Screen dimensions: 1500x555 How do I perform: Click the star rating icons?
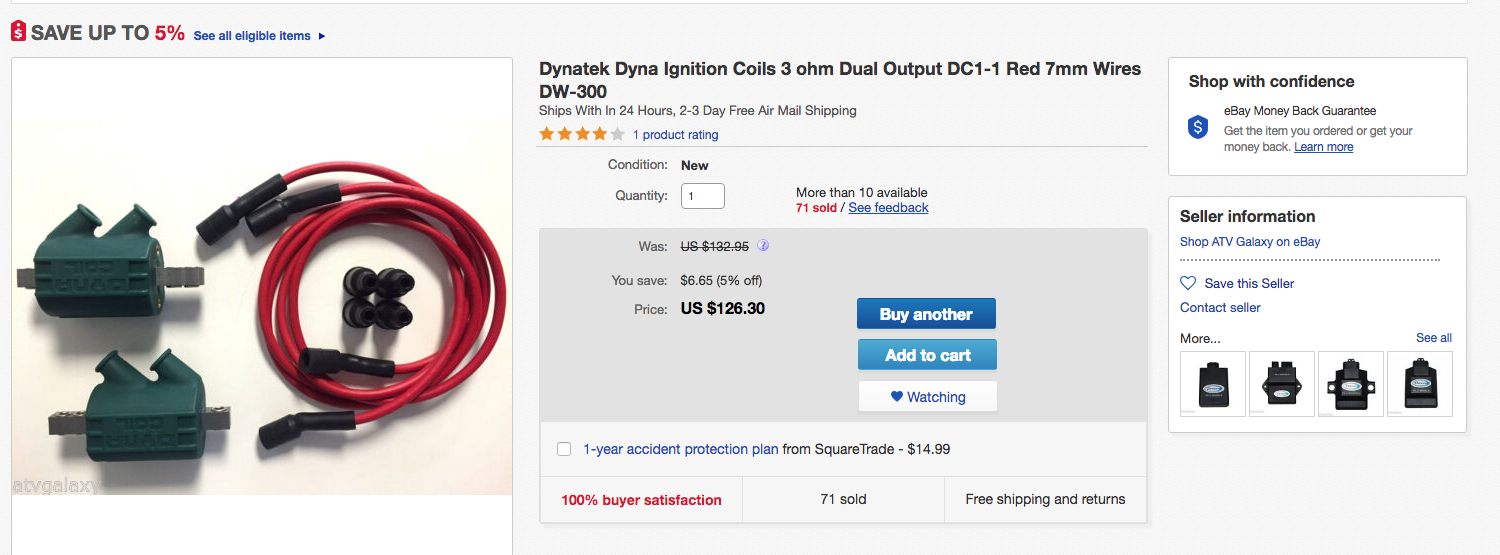(581, 134)
